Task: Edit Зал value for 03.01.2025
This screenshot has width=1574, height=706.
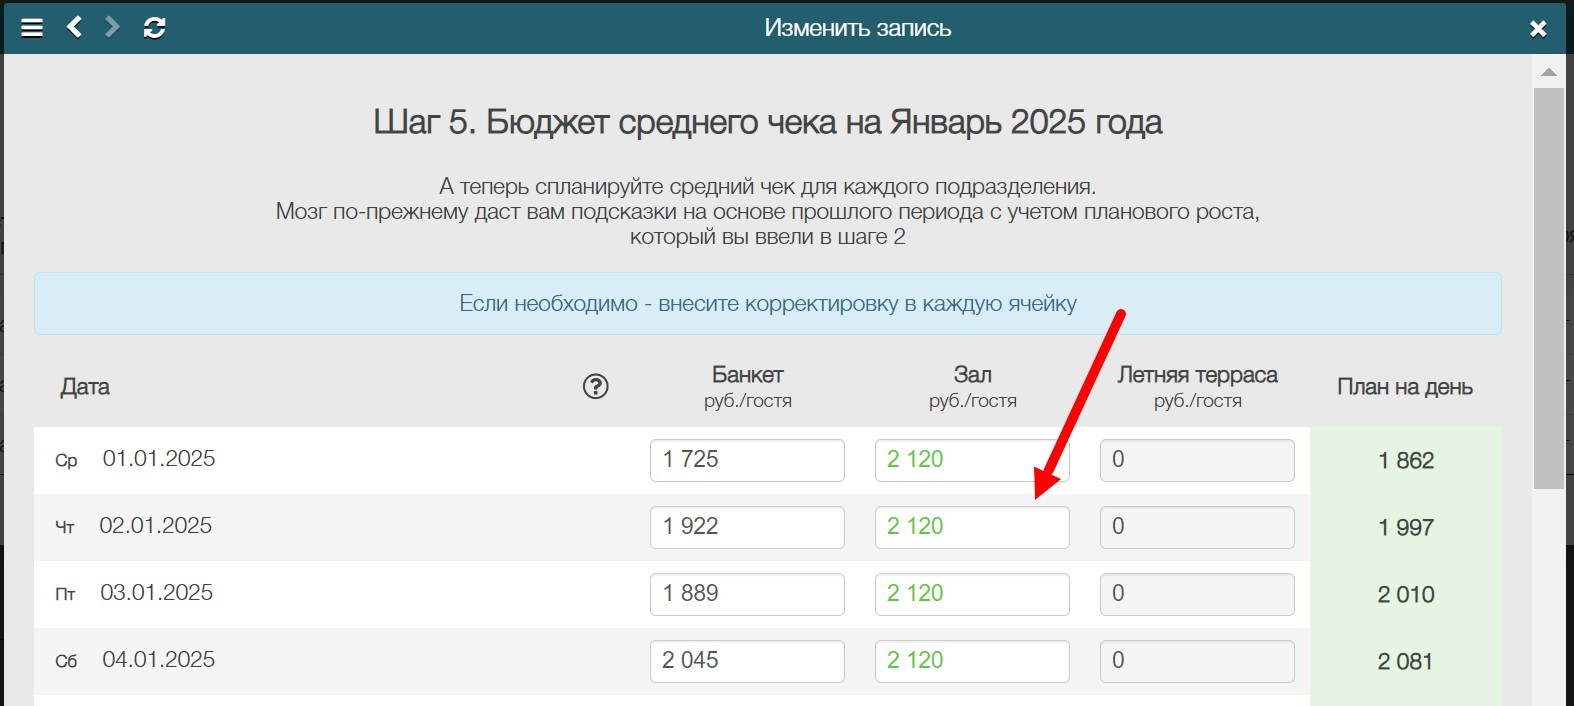Action: pyautogui.click(x=971, y=594)
